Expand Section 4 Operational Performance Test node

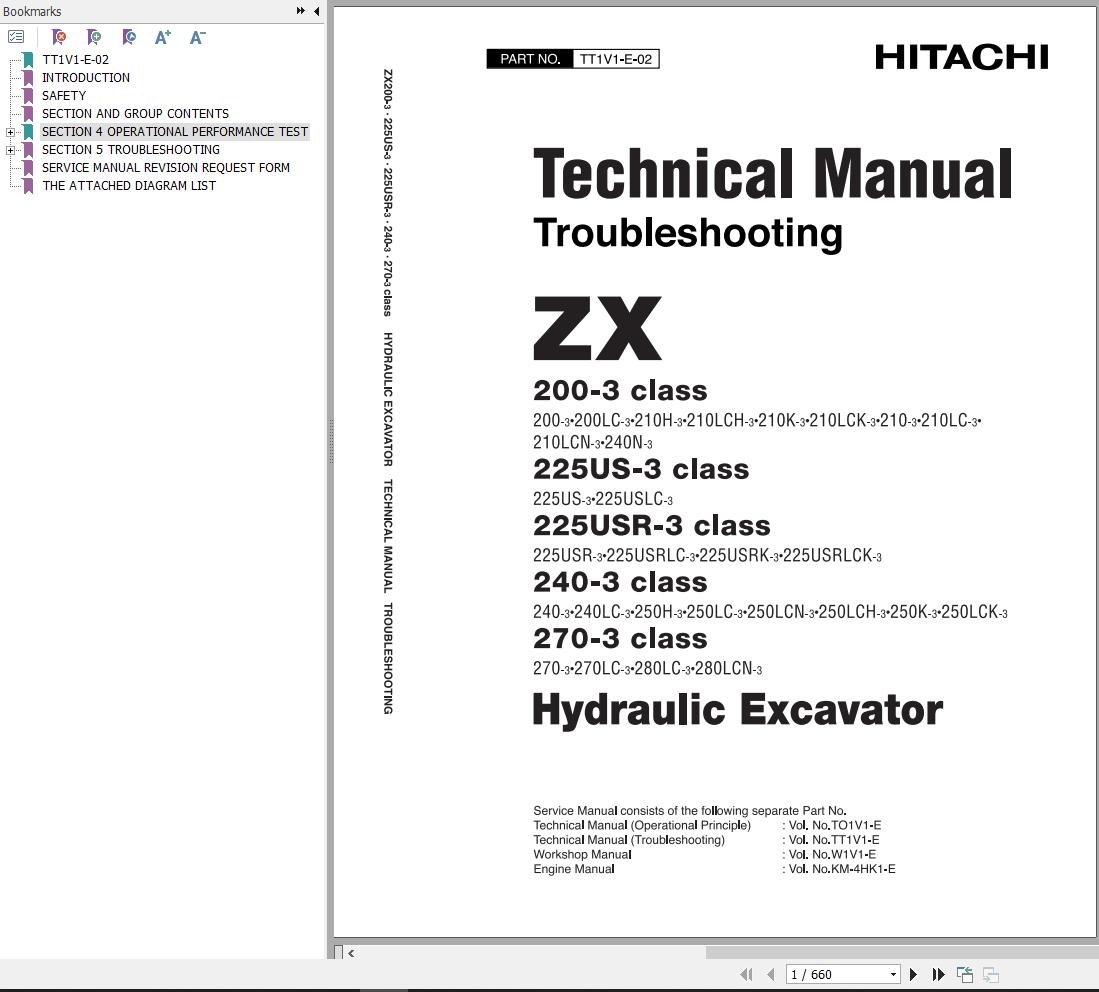tap(10, 132)
